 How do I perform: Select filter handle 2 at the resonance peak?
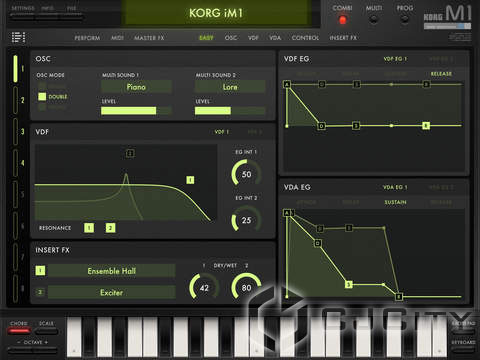click(130, 153)
